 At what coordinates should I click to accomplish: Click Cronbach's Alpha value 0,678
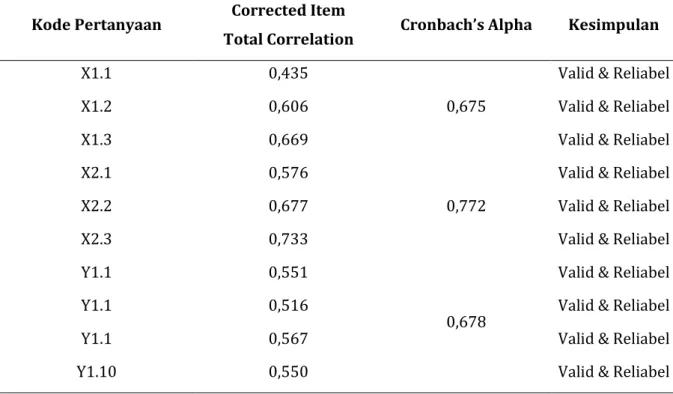[x=466, y=322]
